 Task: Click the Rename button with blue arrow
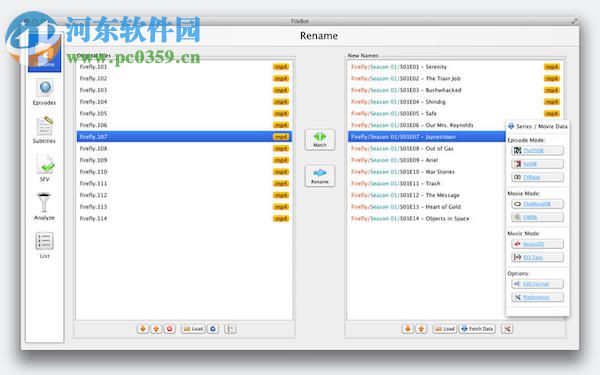pyautogui.click(x=320, y=176)
